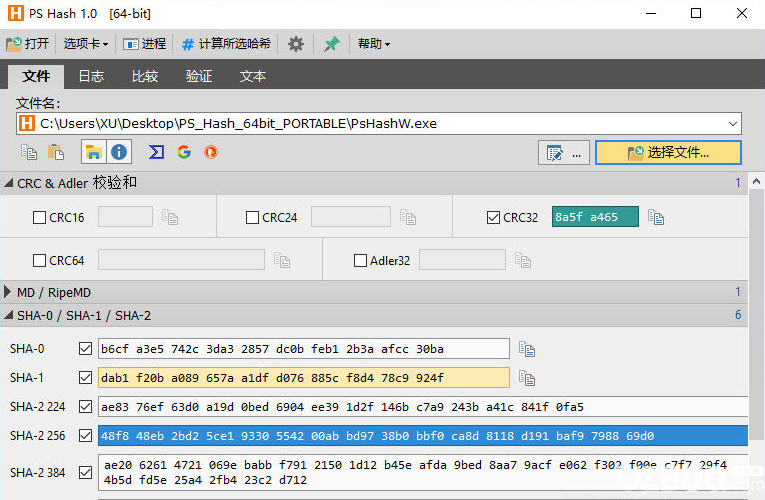Switch to the 比较 tab
Screen dimensions: 765x500
[x=145, y=76]
